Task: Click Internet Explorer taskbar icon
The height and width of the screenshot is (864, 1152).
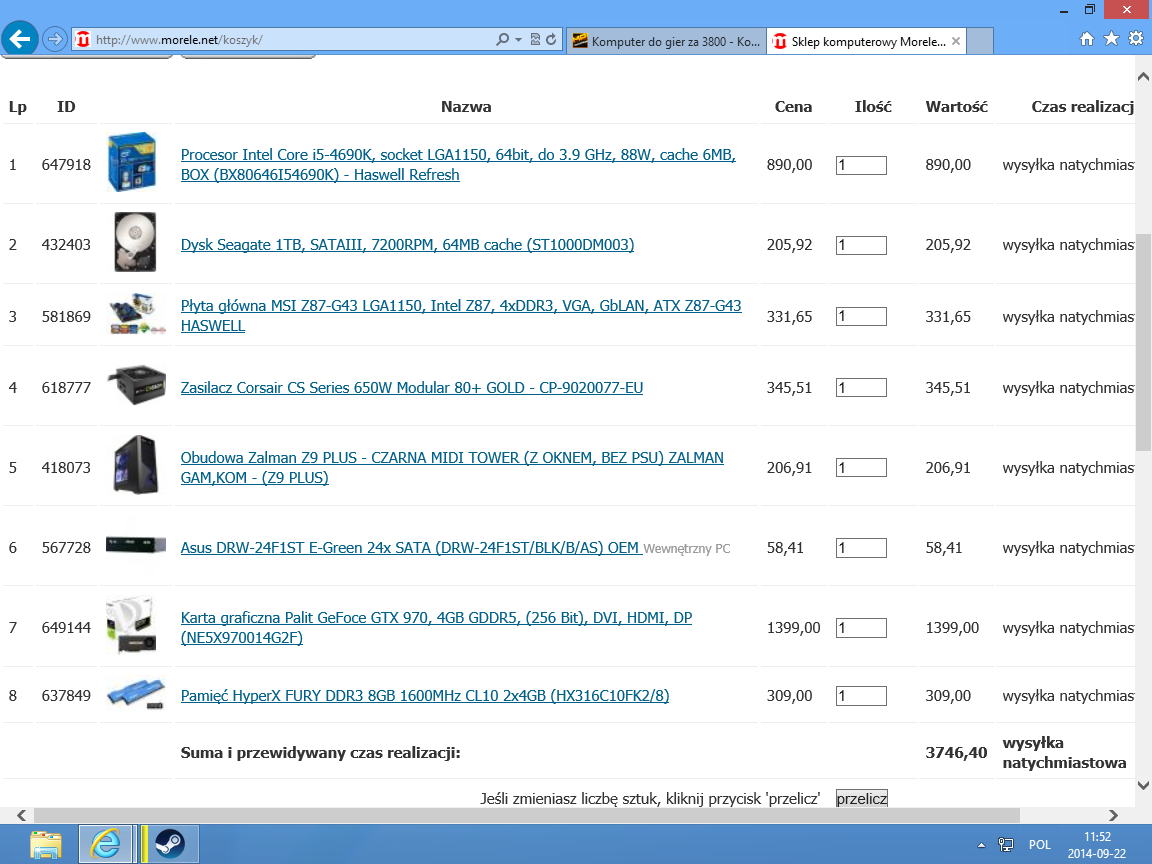Action: pyautogui.click(x=106, y=844)
